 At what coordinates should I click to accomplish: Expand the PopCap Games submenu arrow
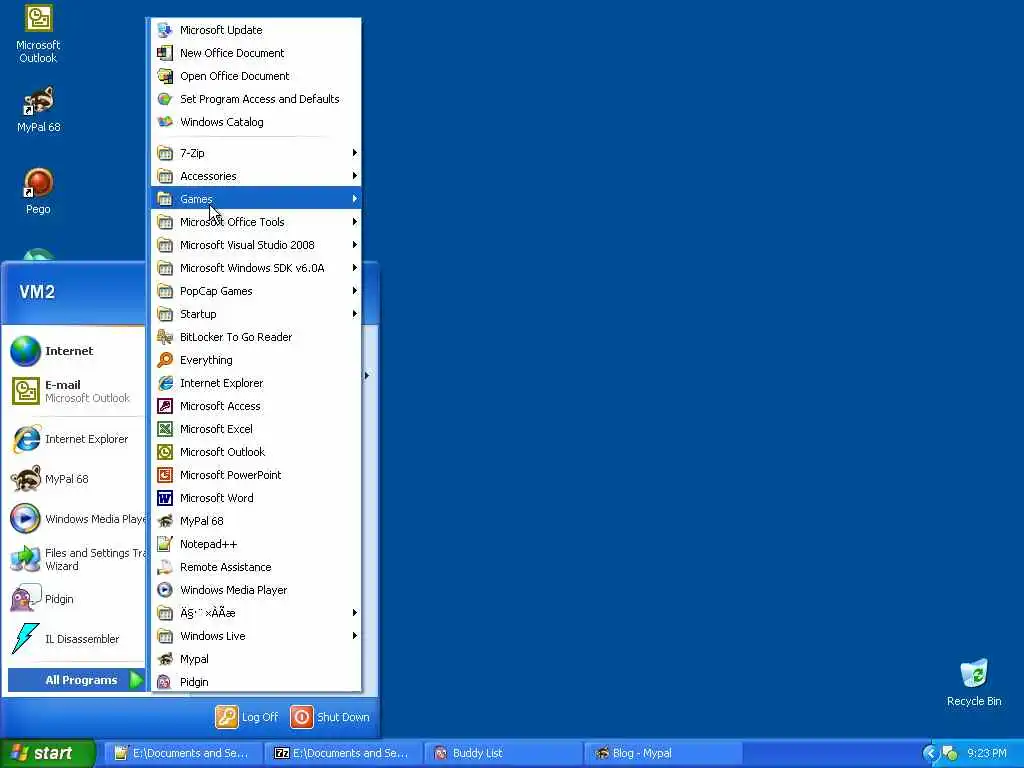[355, 291]
